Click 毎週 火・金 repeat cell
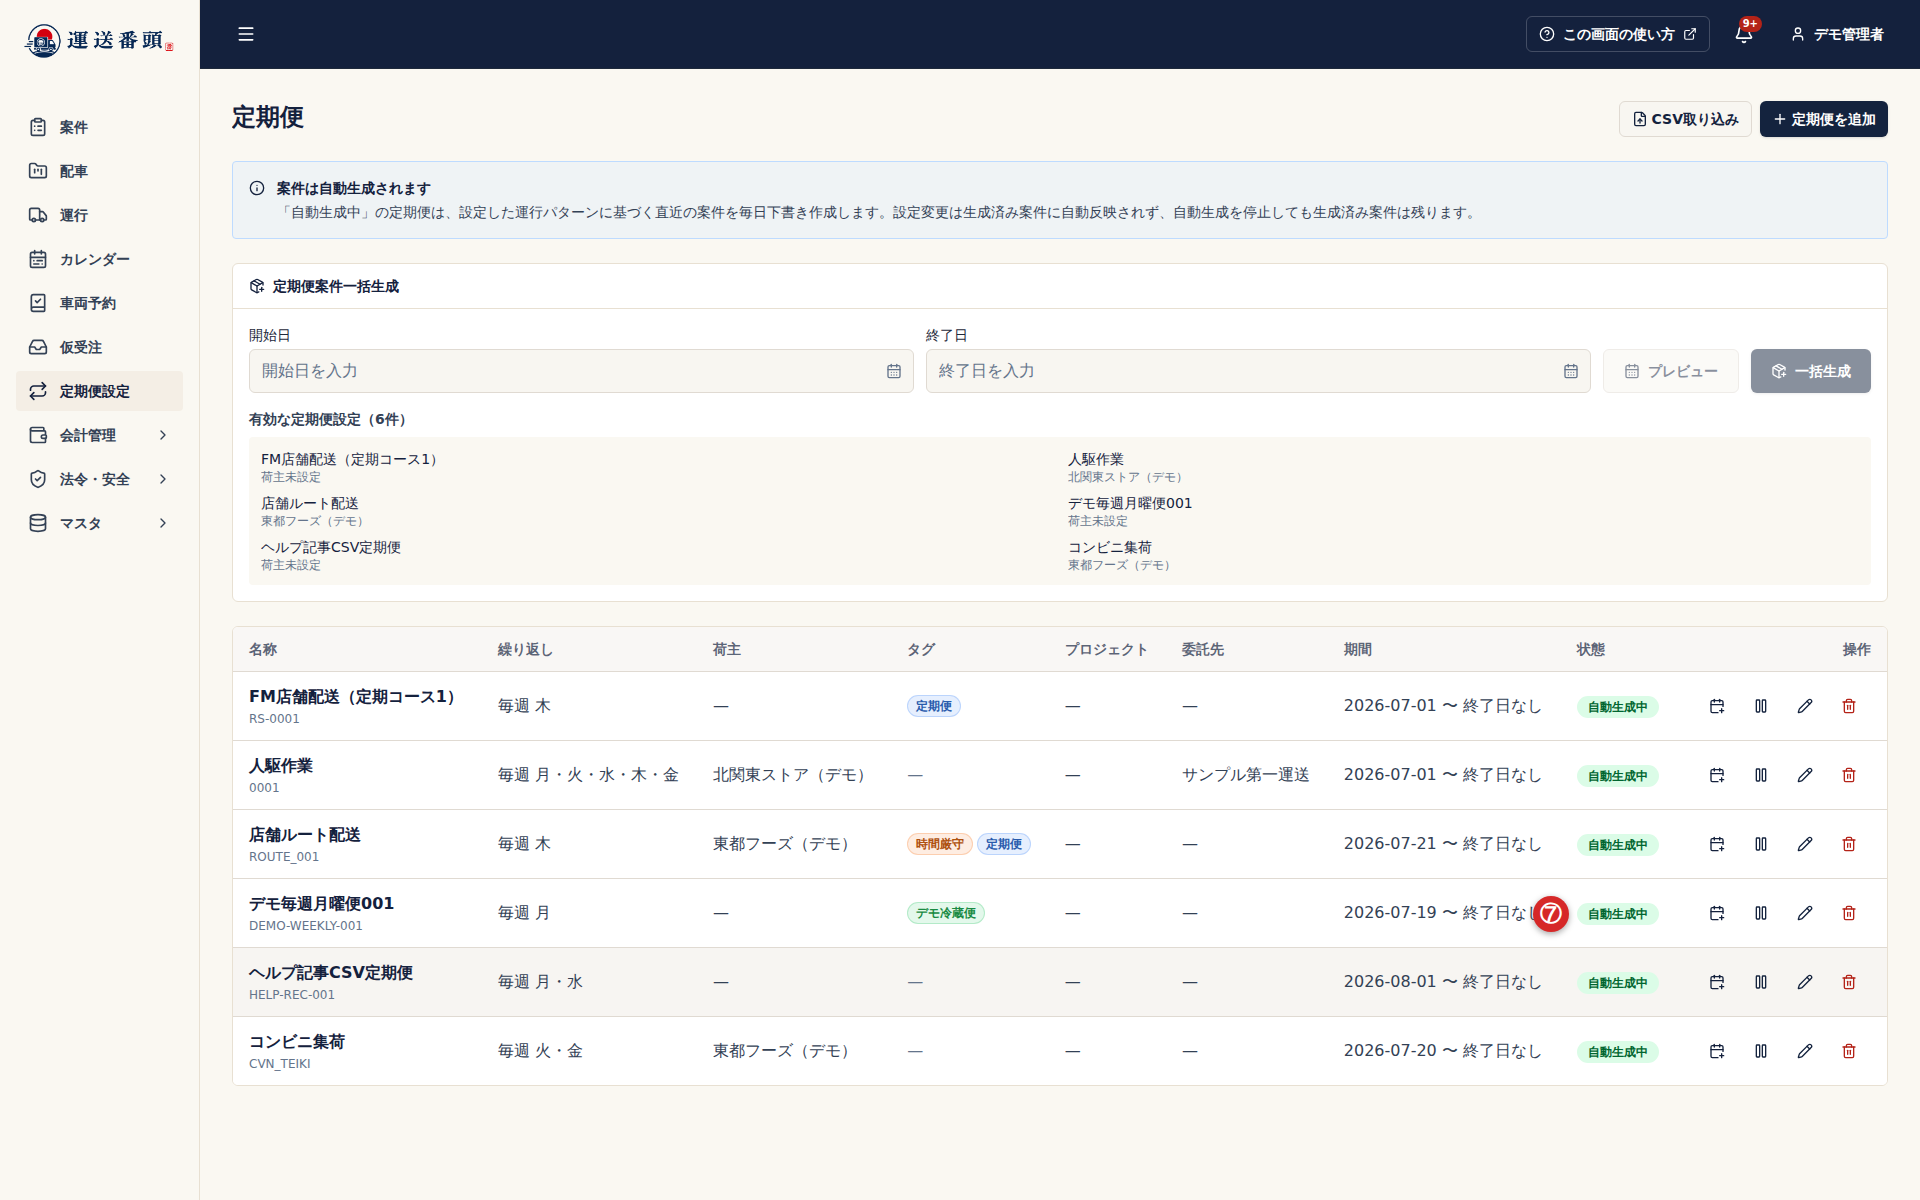Image resolution: width=1920 pixels, height=1200 pixels. 540,1051
